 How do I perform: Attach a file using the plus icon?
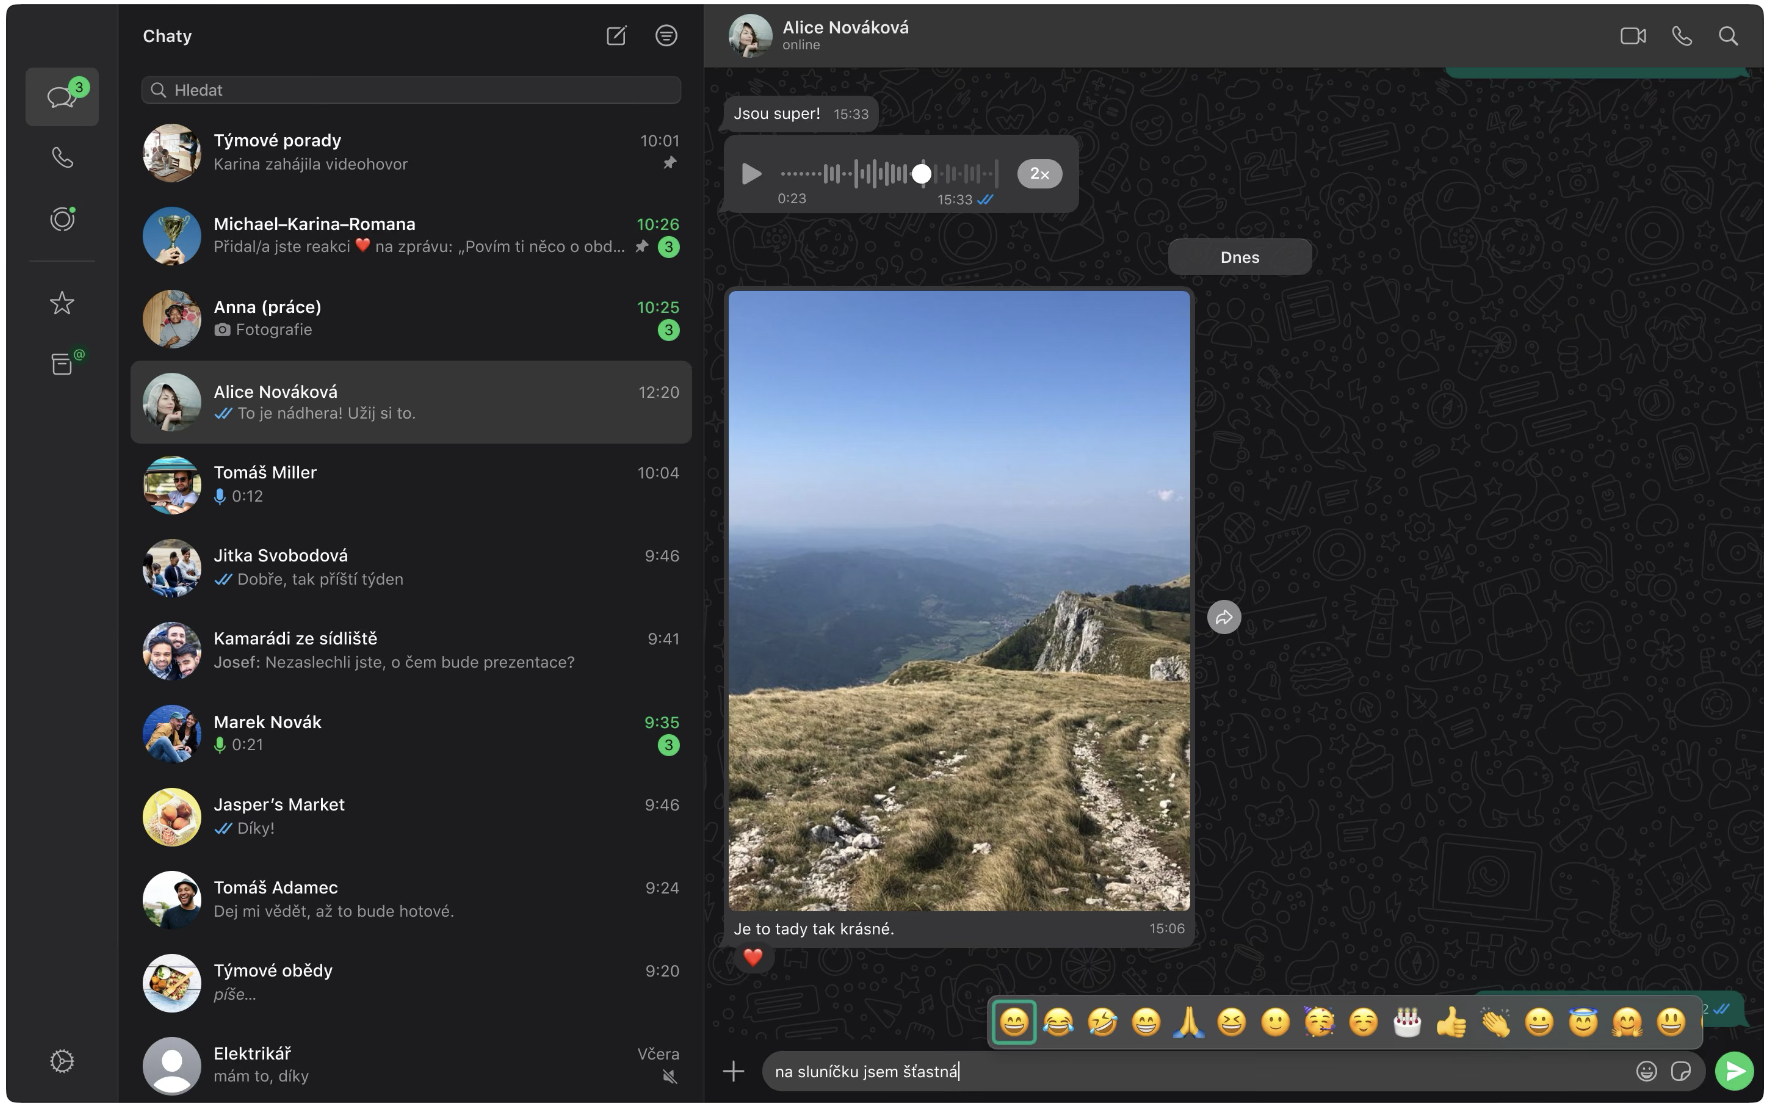pyautogui.click(x=734, y=1070)
